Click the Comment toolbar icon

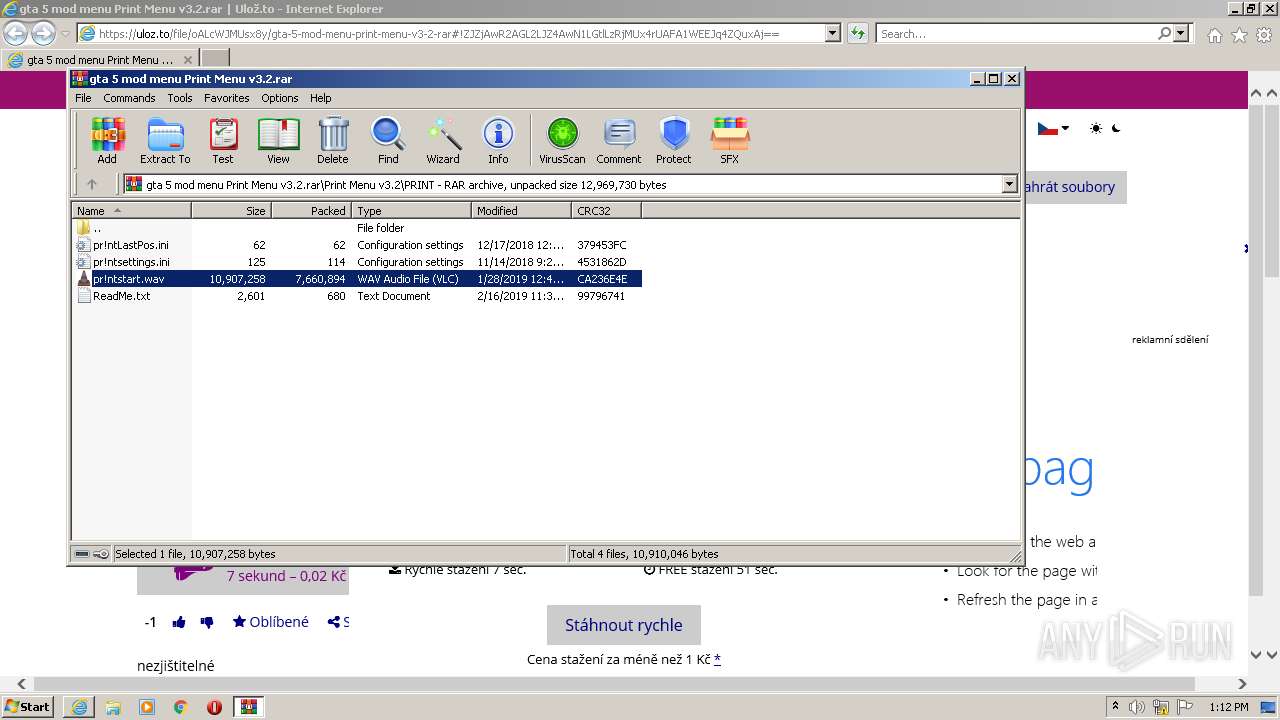pyautogui.click(x=619, y=141)
